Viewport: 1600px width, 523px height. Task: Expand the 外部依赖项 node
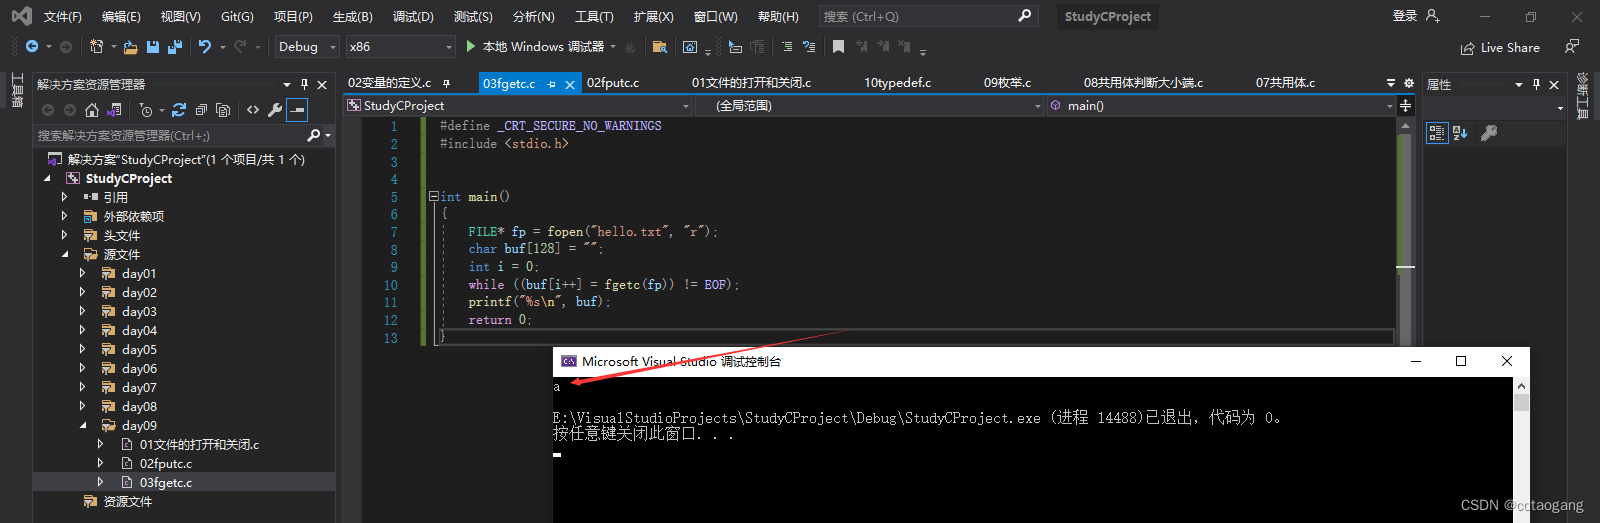pyautogui.click(x=64, y=216)
